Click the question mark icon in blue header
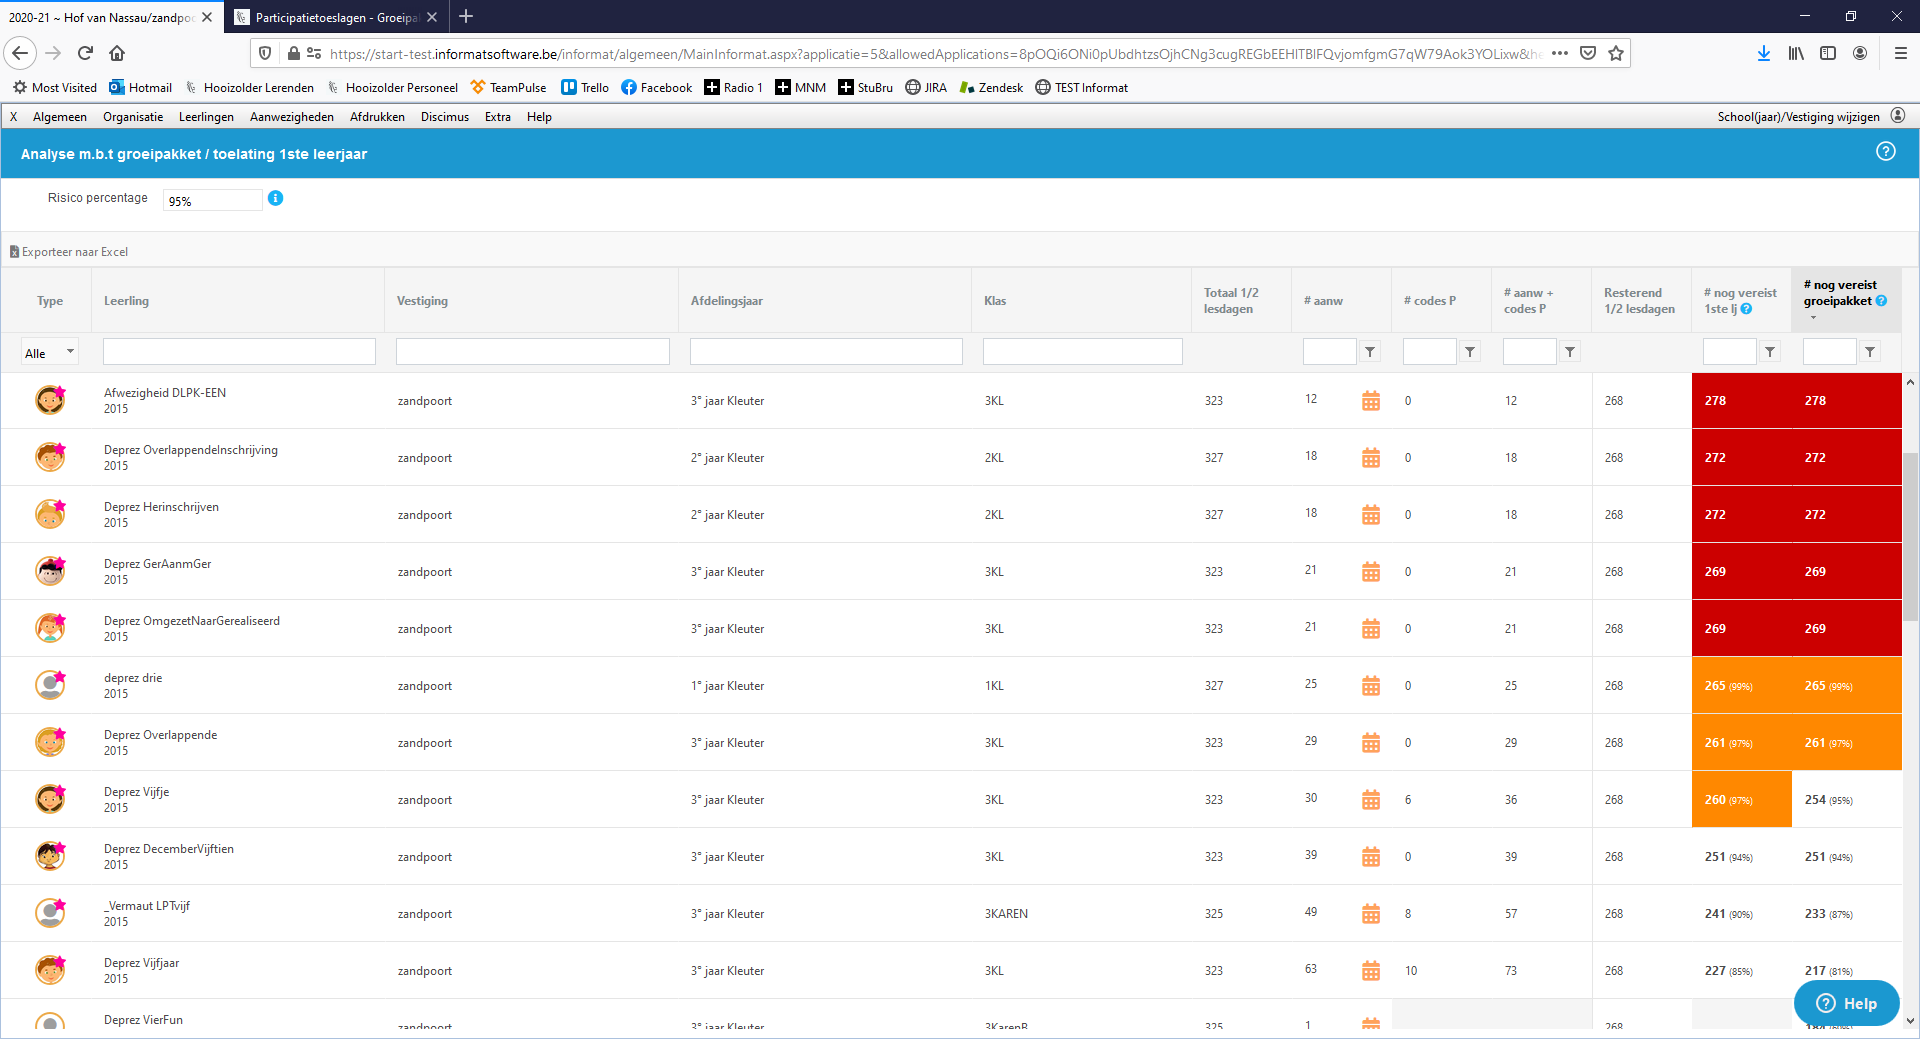The width and height of the screenshot is (1920, 1040). [x=1885, y=152]
